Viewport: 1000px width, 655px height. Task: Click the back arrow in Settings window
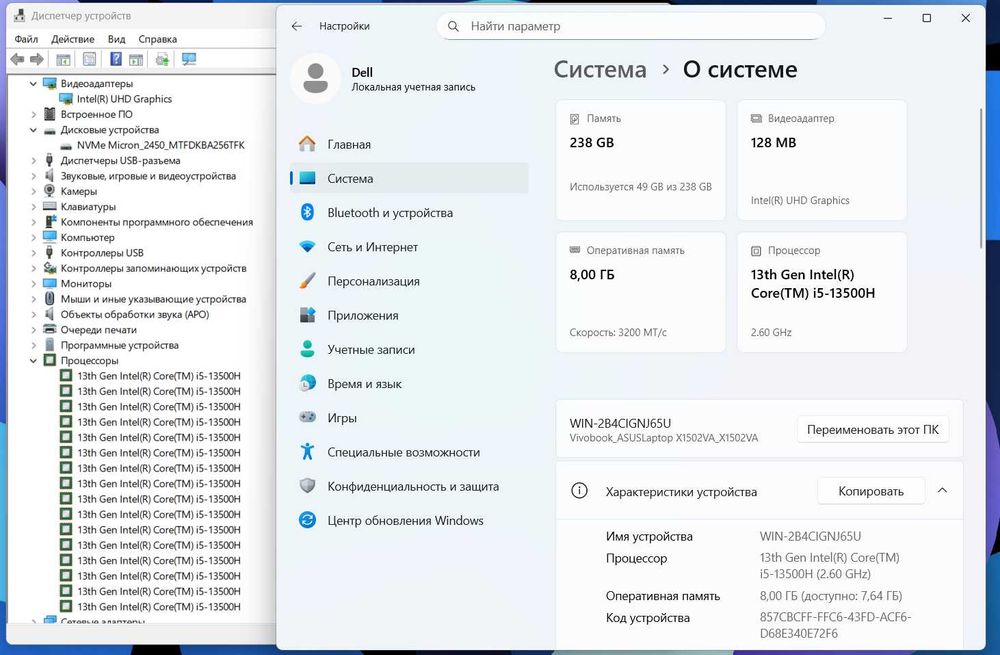[x=297, y=26]
